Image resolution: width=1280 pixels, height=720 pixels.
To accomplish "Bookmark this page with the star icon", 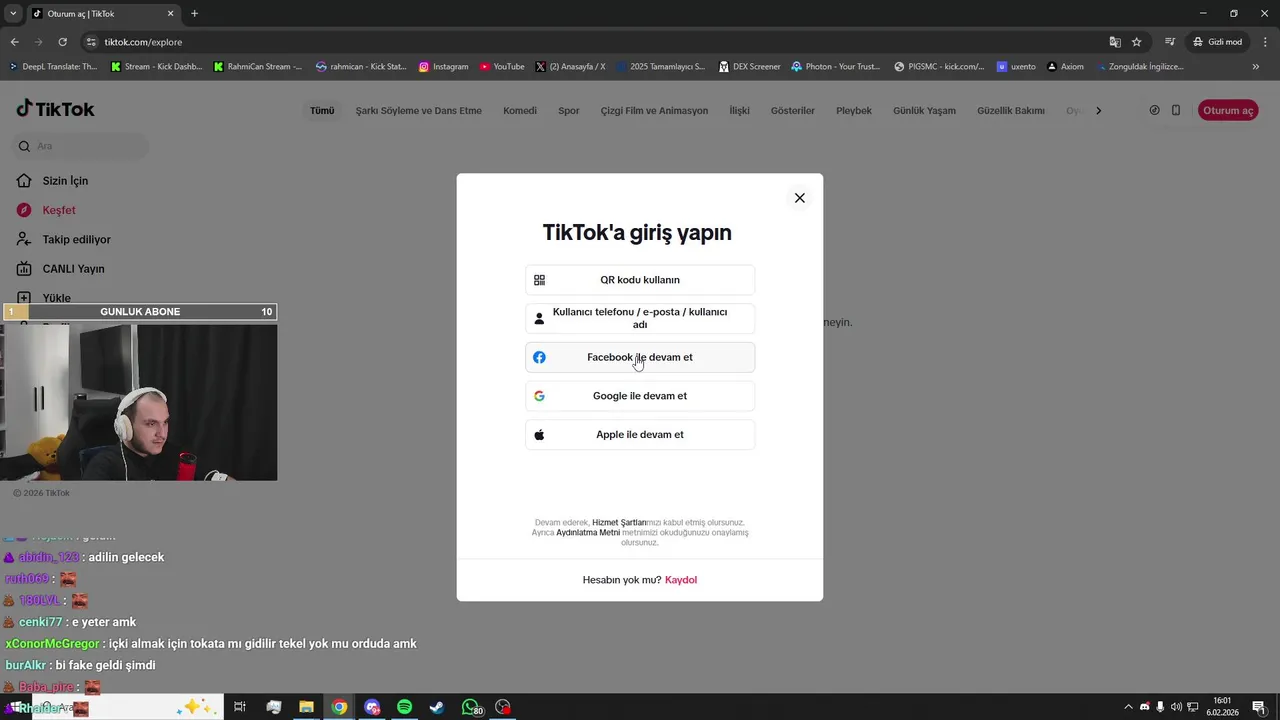I will pos(1137,42).
